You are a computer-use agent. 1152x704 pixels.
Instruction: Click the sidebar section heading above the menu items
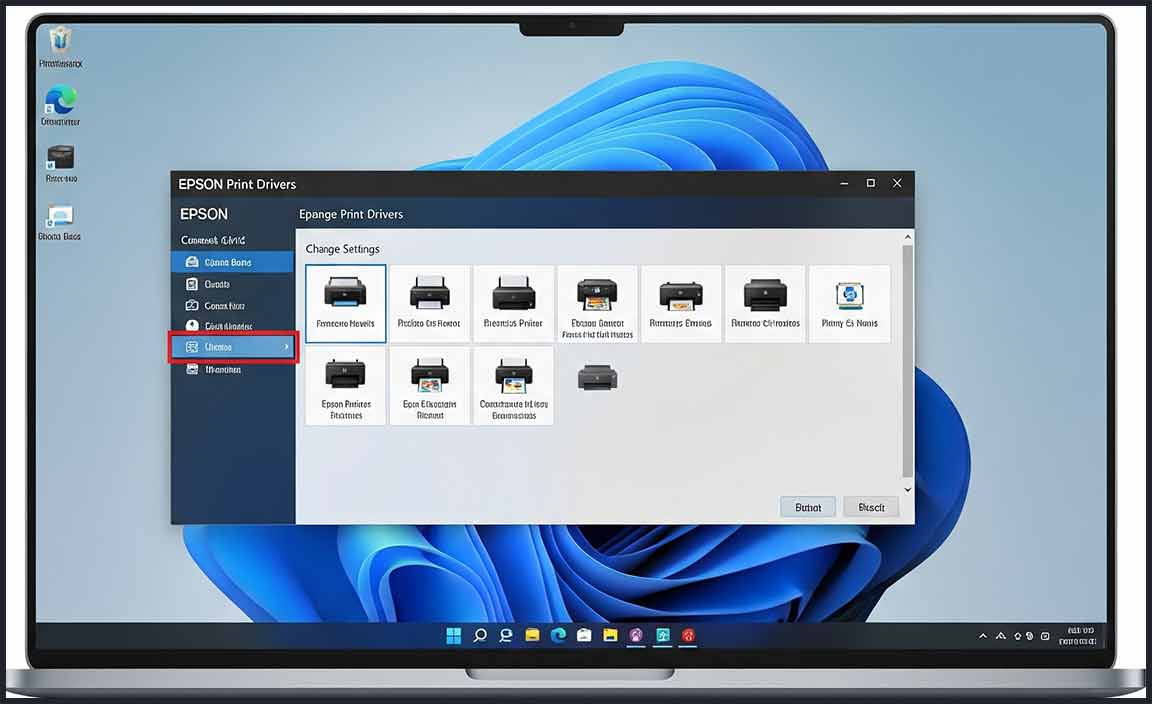(213, 240)
